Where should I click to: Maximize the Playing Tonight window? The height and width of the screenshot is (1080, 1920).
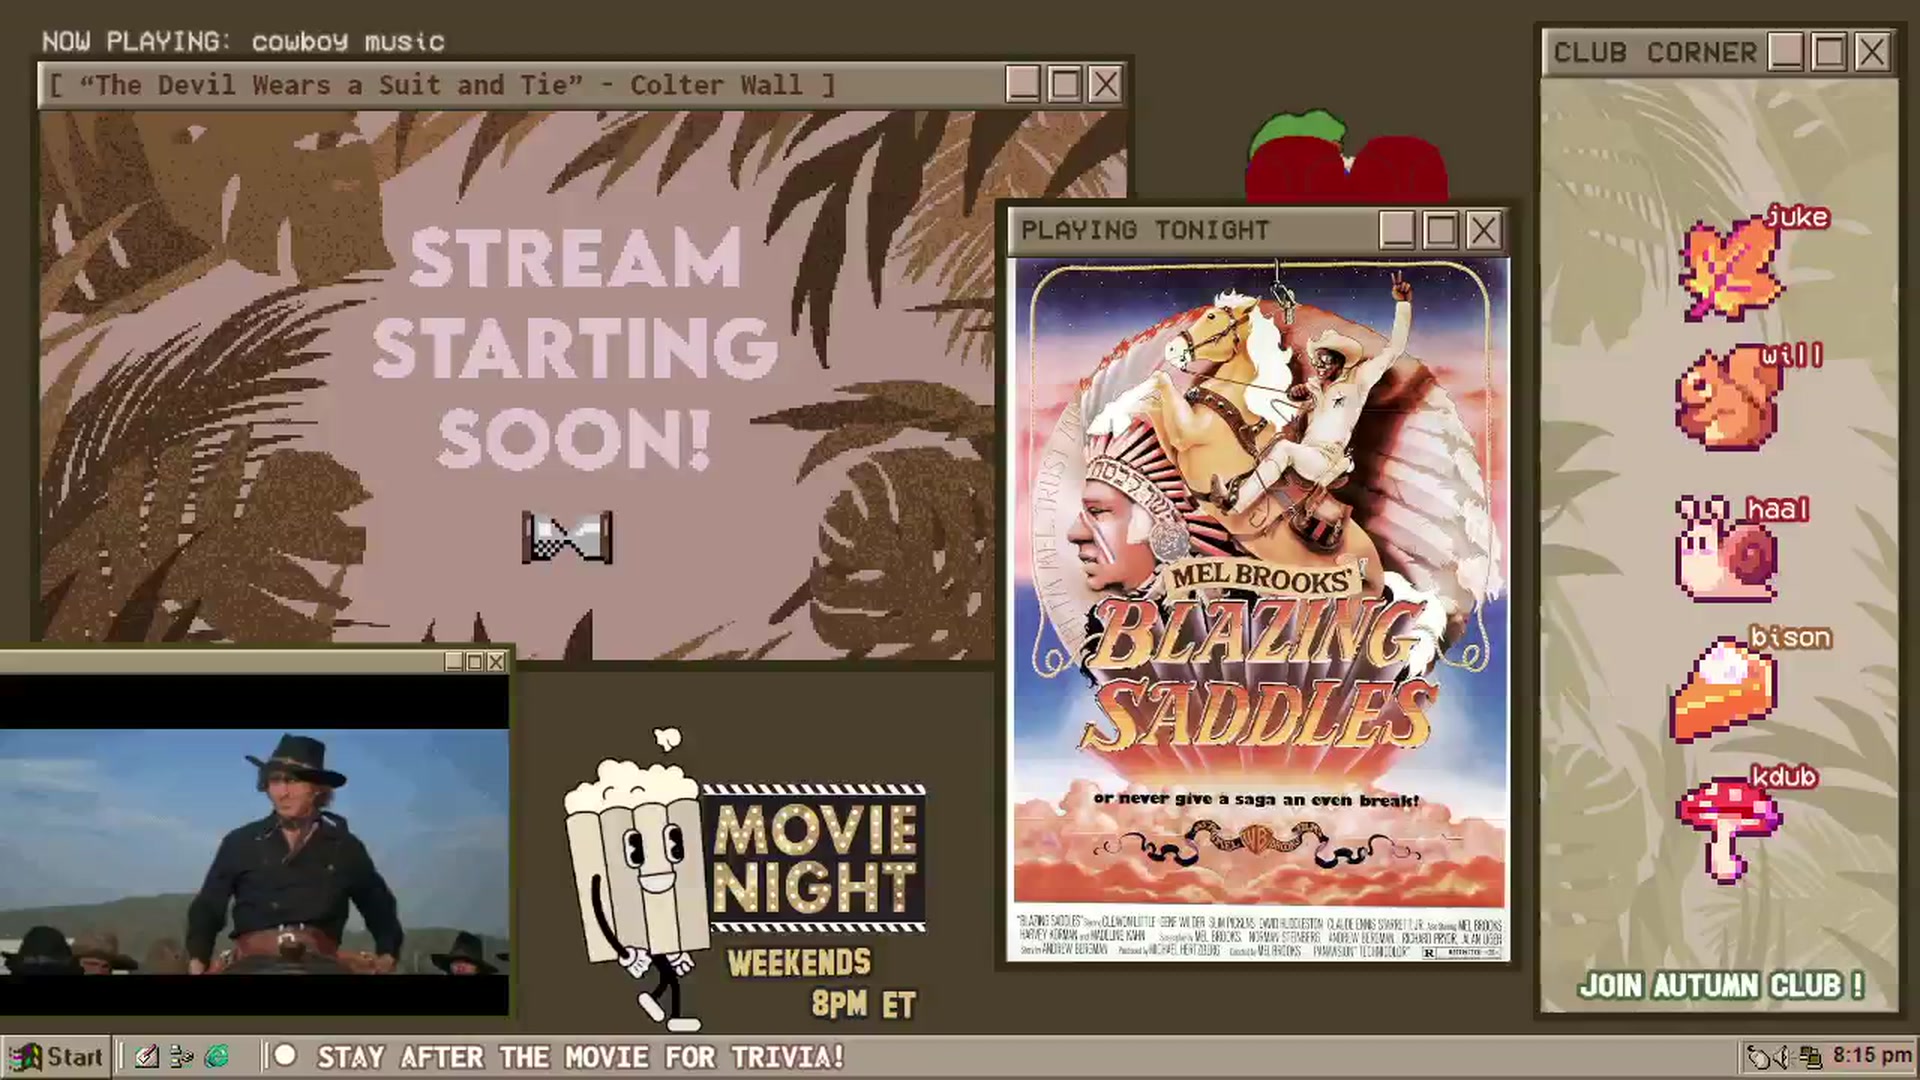[x=1440, y=231]
